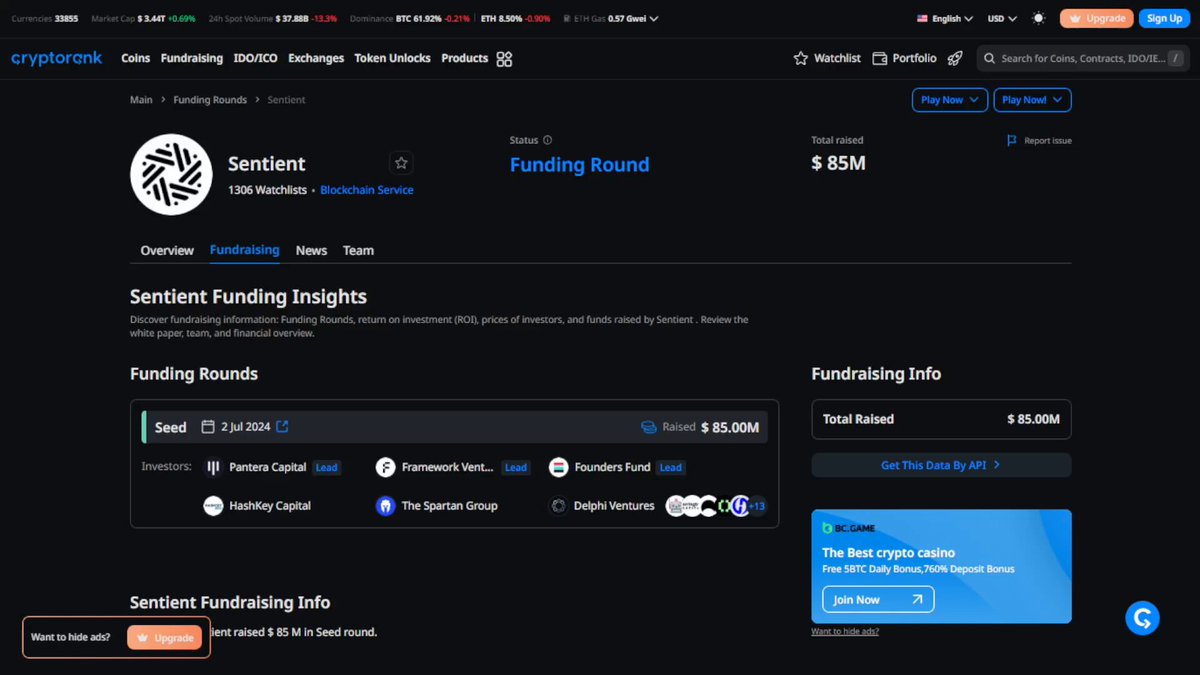Viewport: 1200px width, 675px height.
Task: Open the Framework Vent... investor link
Action: click(447, 467)
